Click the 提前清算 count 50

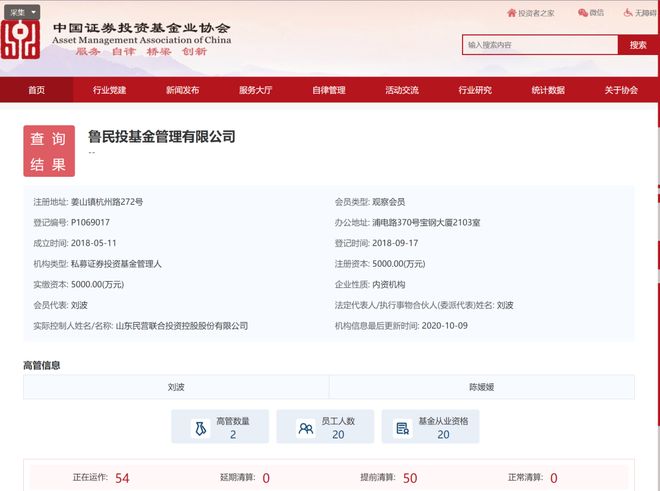(410, 478)
